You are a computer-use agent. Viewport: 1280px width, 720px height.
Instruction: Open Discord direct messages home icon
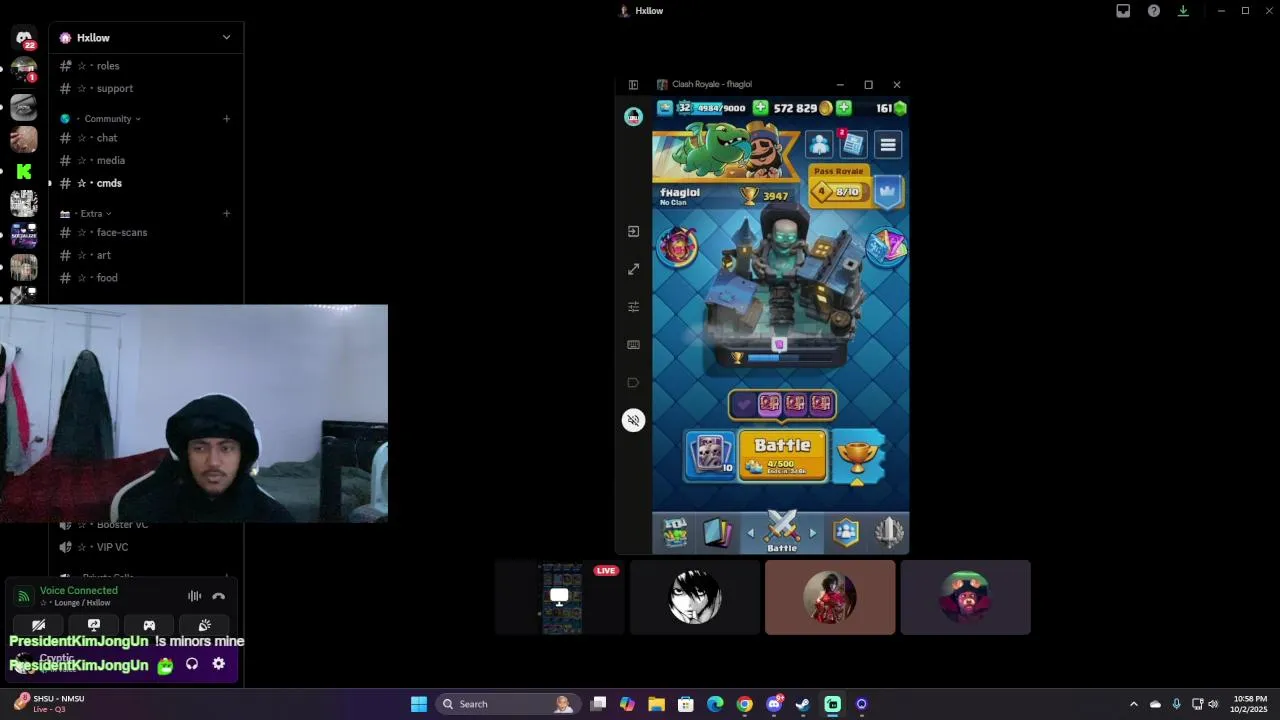pos(24,38)
